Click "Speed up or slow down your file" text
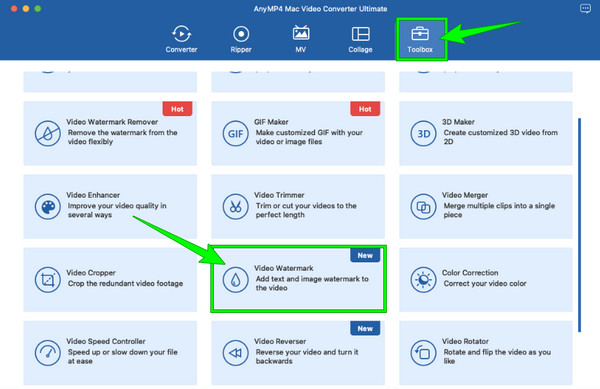Image resolution: width=600 pixels, height=389 pixels. point(122,356)
